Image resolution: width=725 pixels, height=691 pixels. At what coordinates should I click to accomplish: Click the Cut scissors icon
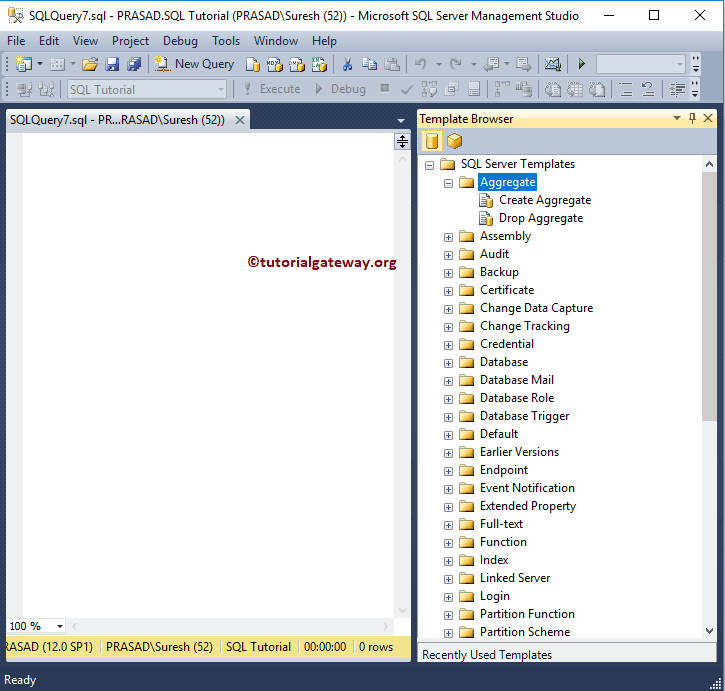[347, 64]
